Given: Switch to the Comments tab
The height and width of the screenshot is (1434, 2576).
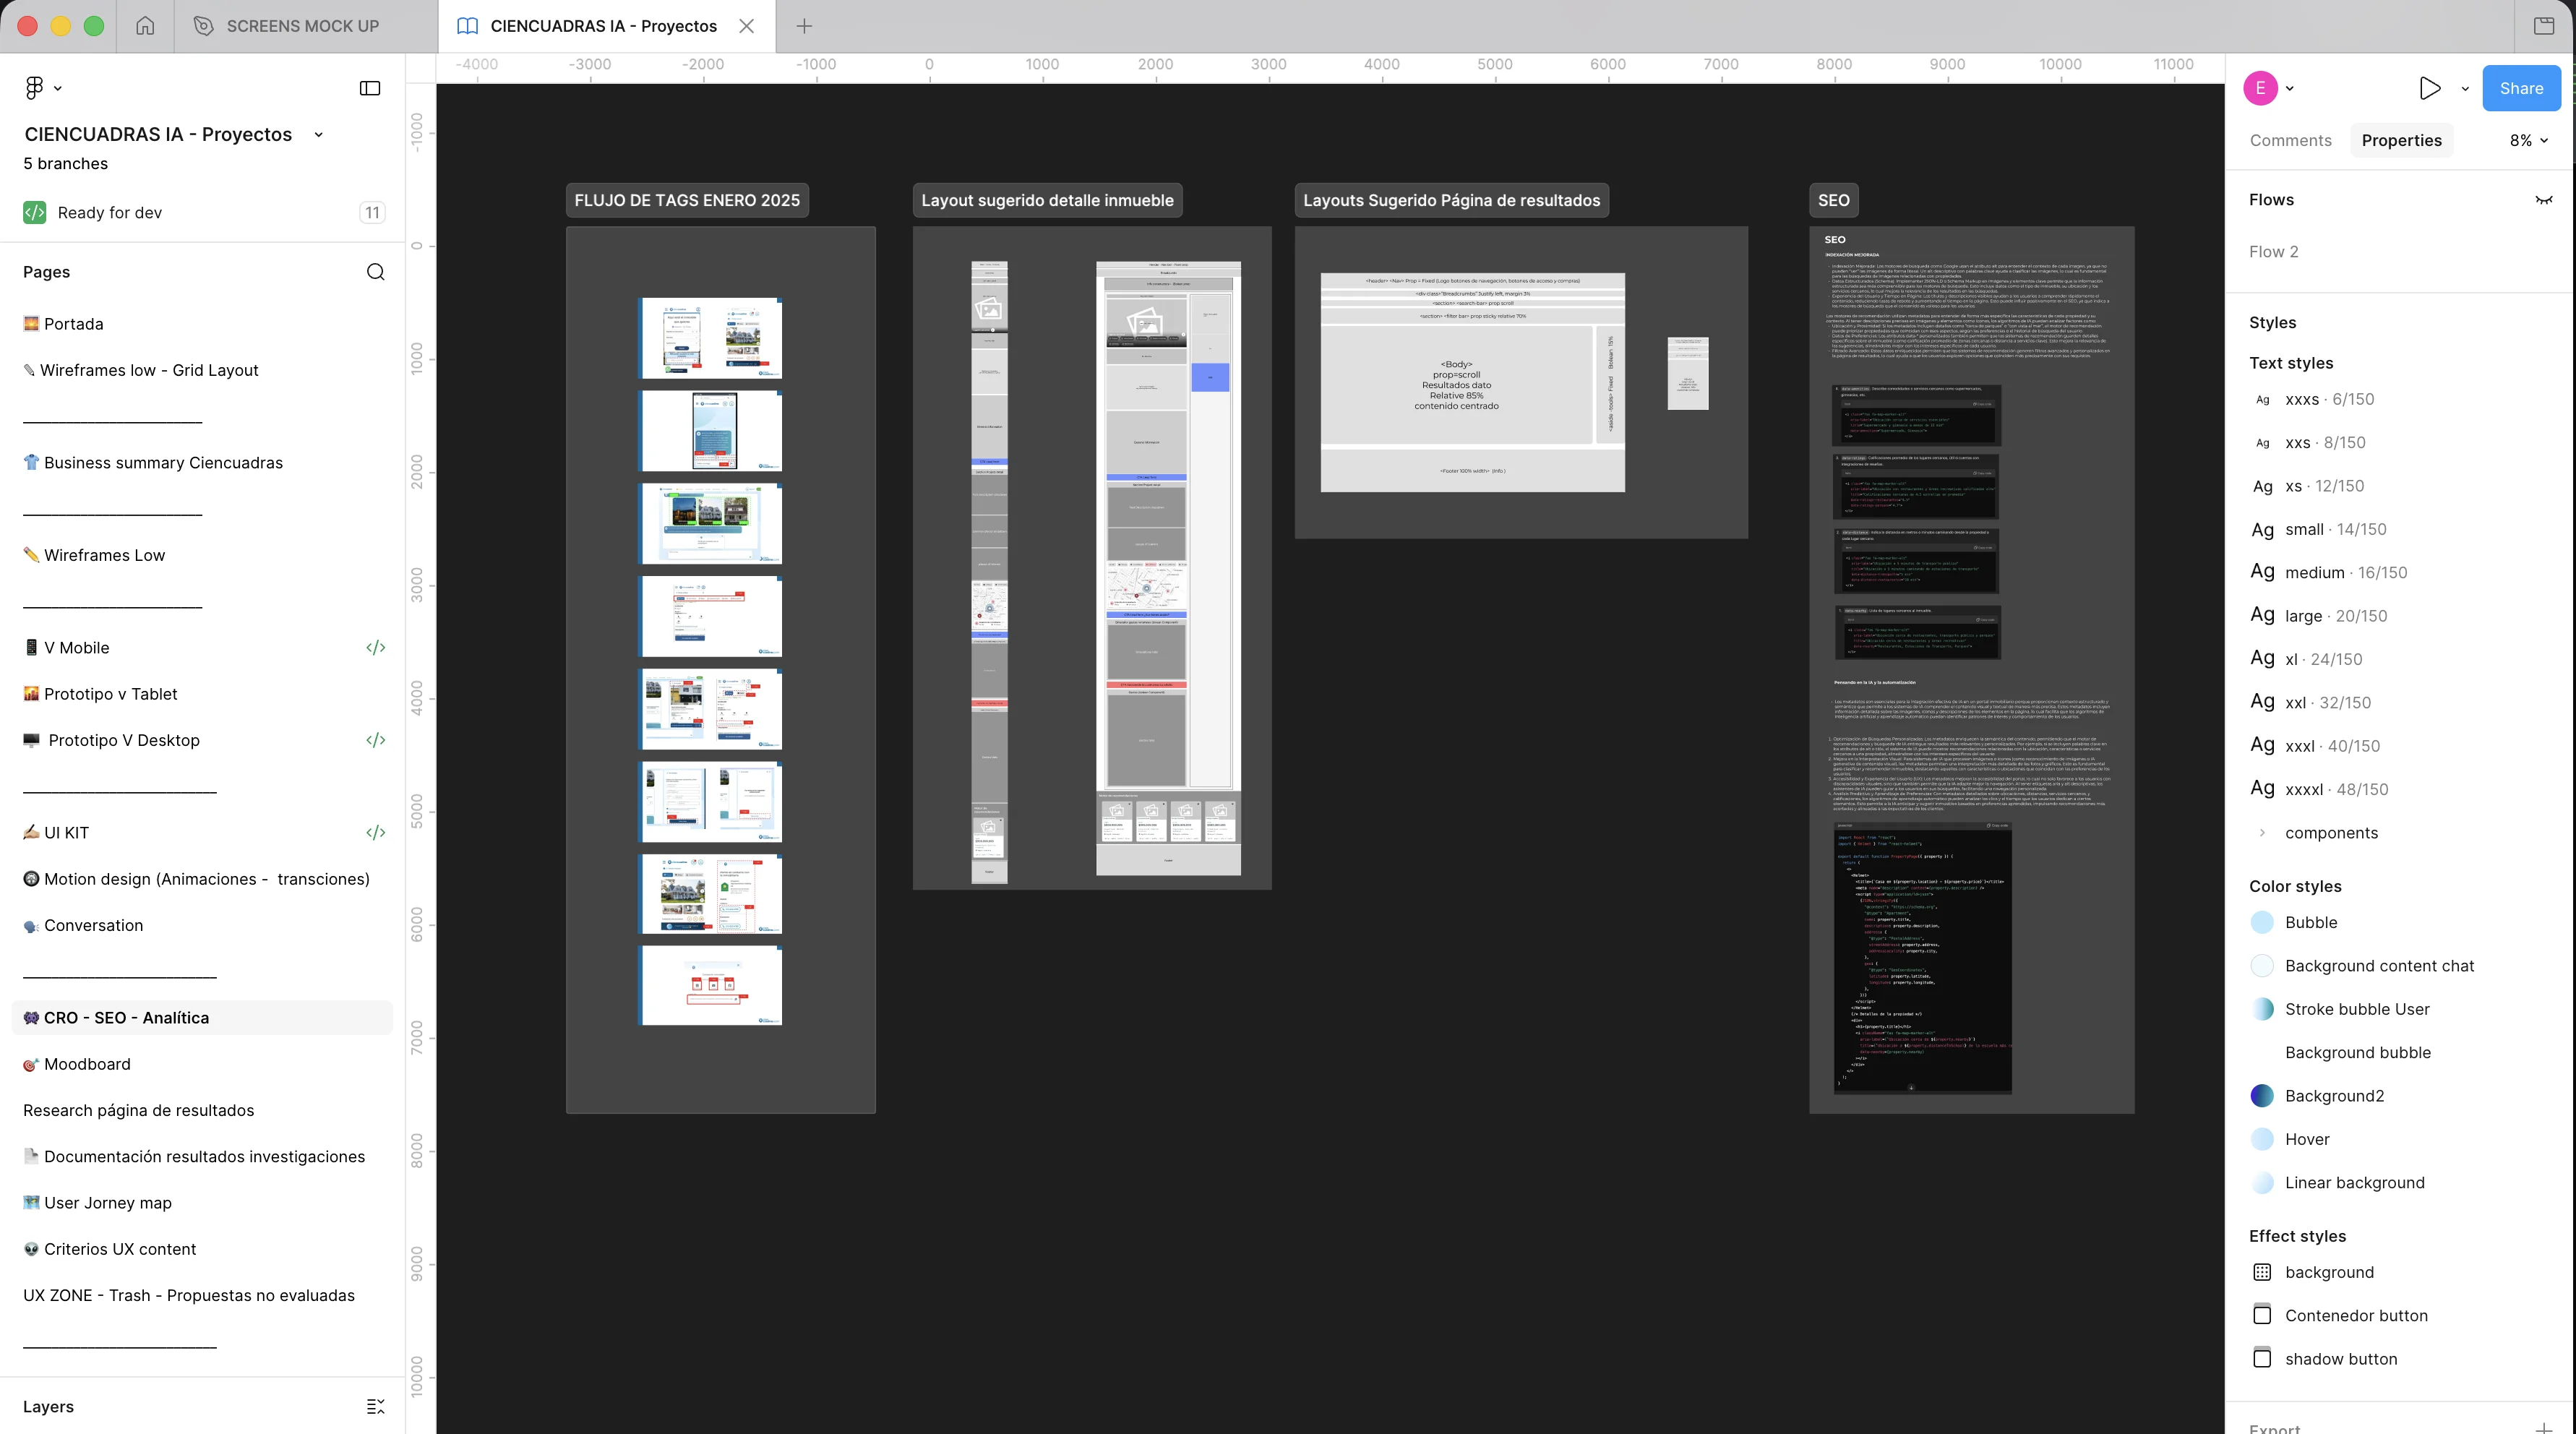Looking at the screenshot, I should (x=2290, y=141).
